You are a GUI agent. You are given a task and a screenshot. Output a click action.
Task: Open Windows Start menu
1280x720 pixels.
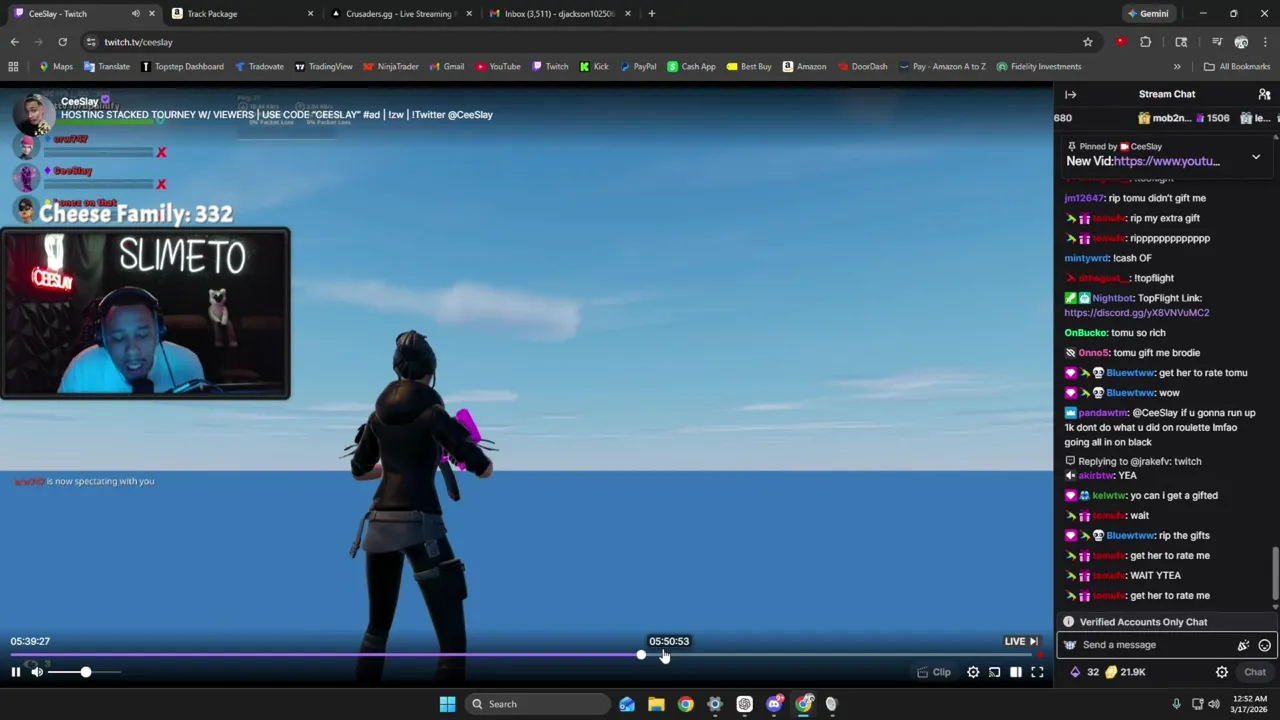(447, 704)
